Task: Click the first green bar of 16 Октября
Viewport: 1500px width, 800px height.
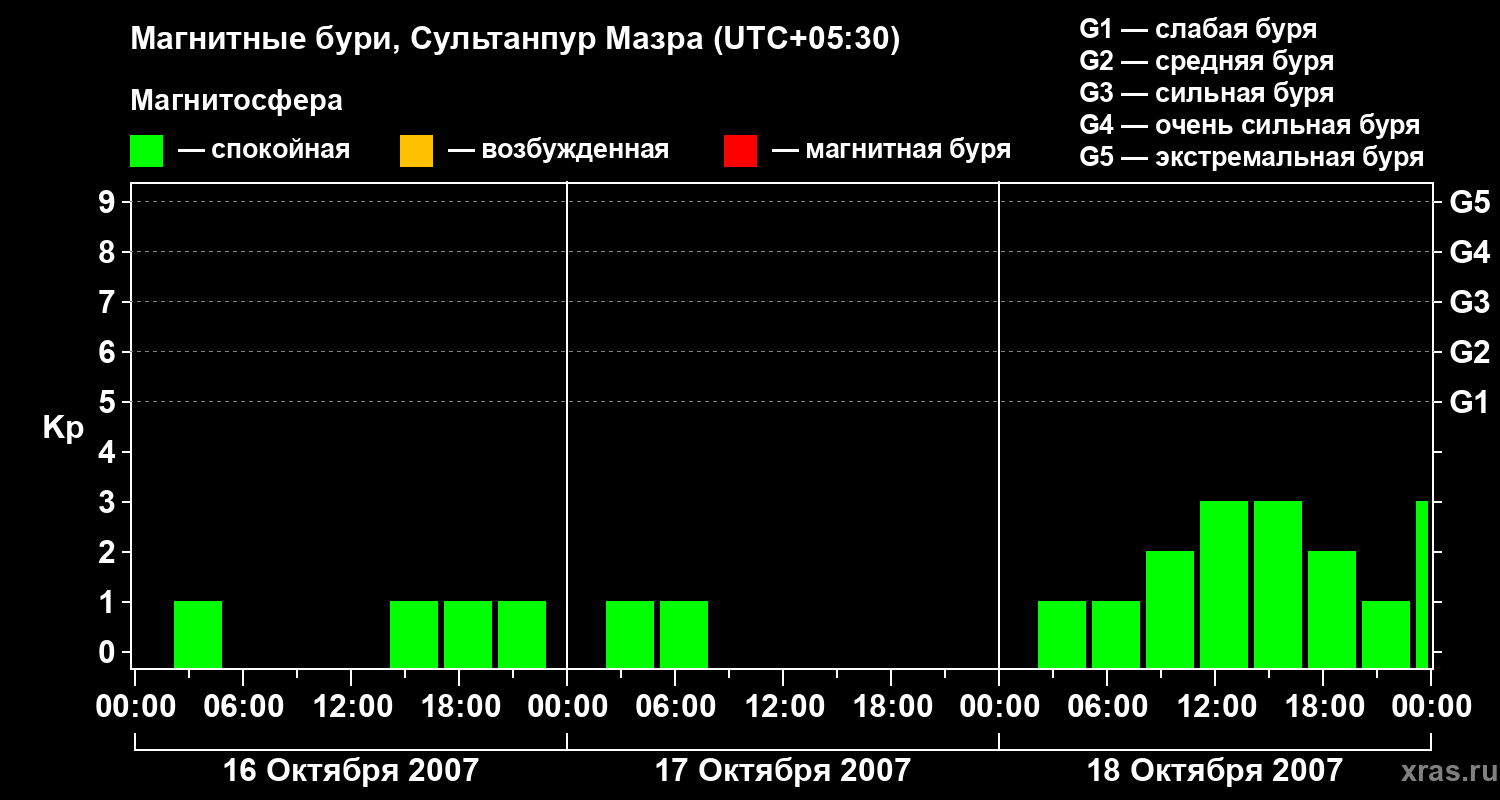Action: (198, 634)
